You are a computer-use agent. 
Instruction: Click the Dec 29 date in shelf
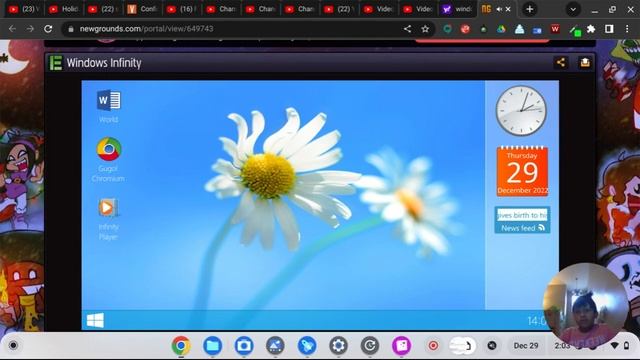coord(526,346)
